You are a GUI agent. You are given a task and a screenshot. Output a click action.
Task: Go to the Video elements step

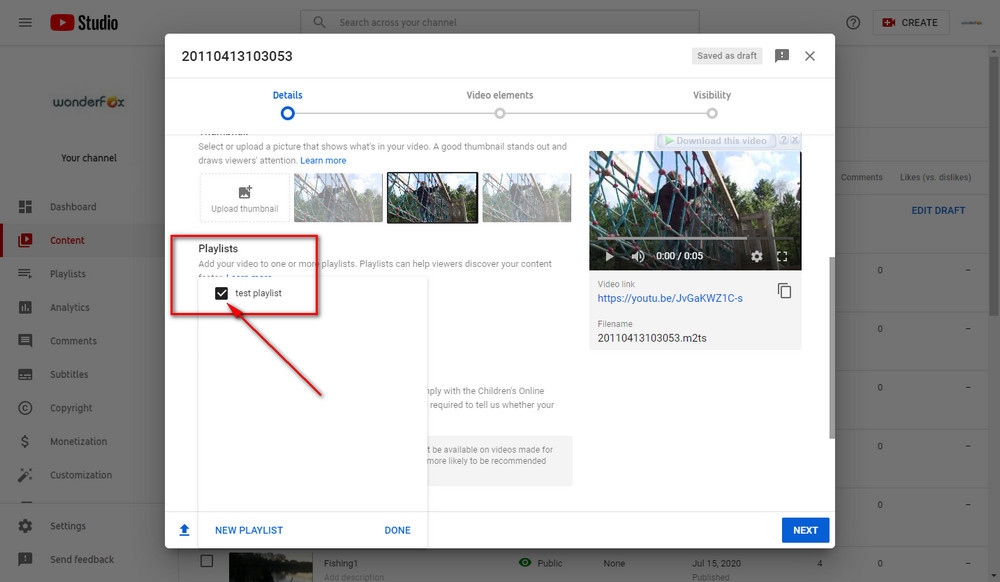tap(500, 113)
